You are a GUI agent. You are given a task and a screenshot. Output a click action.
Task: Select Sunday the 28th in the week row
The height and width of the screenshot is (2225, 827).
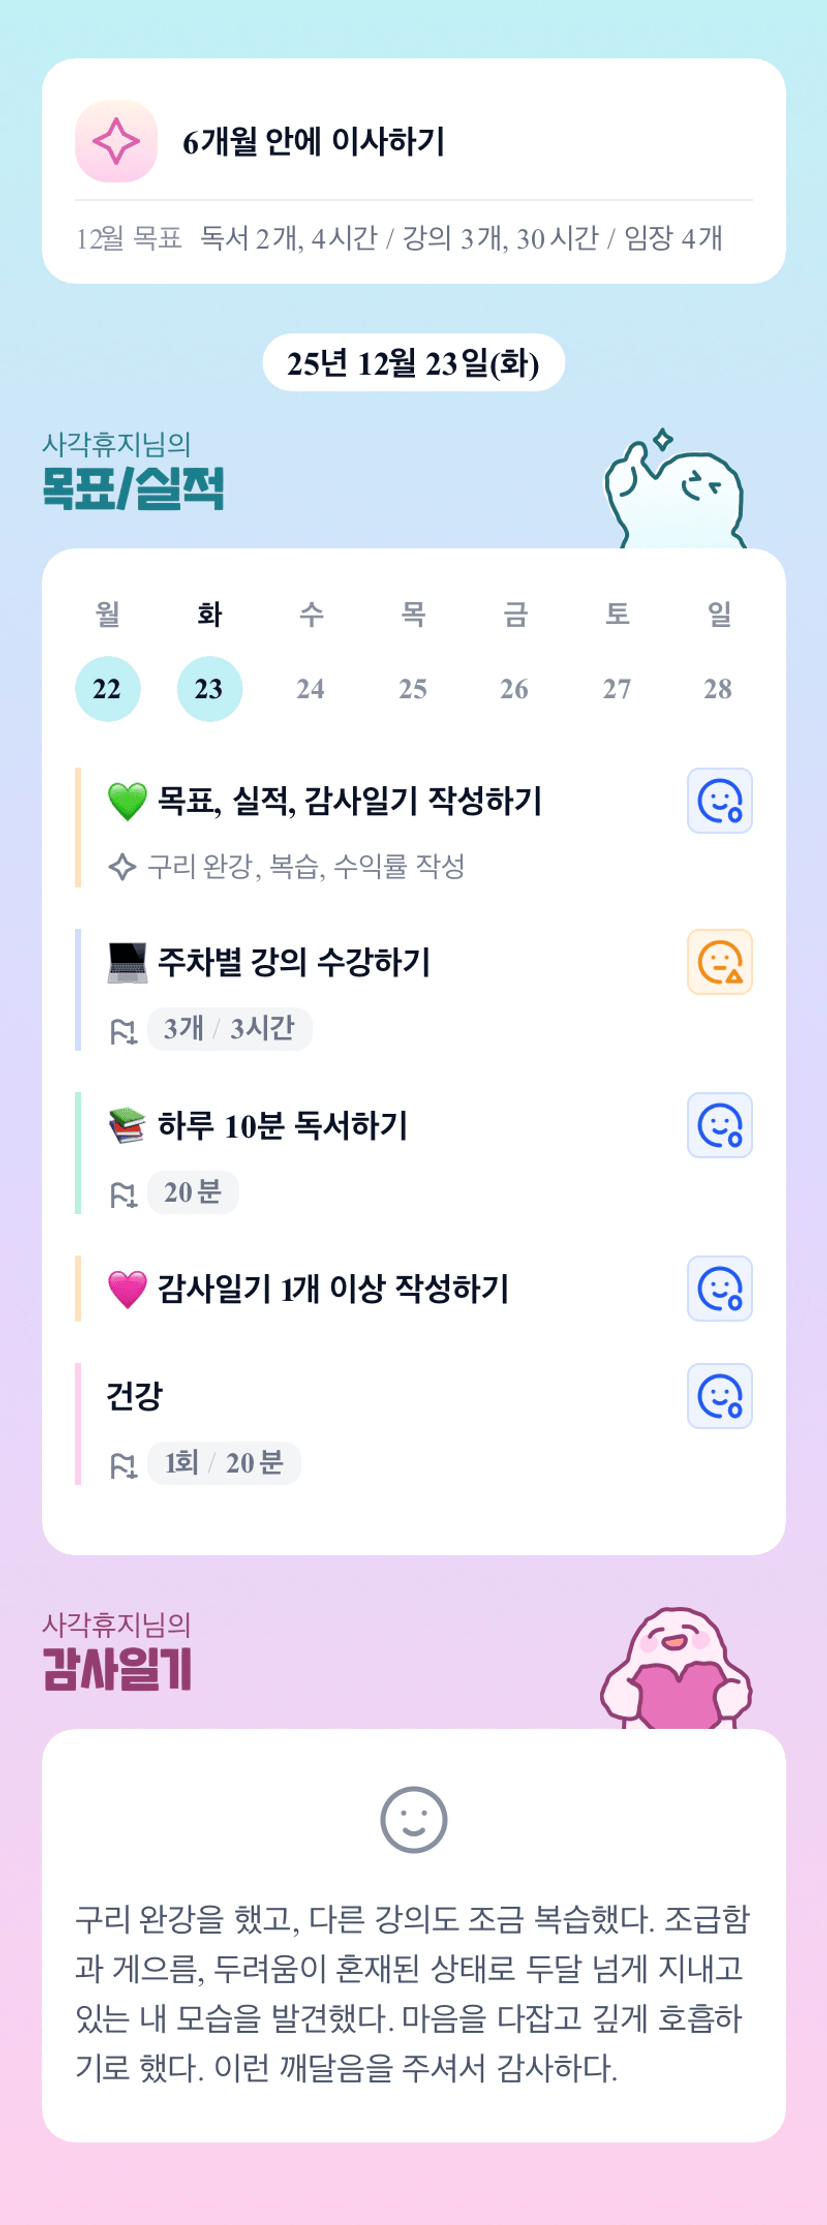[x=718, y=689]
